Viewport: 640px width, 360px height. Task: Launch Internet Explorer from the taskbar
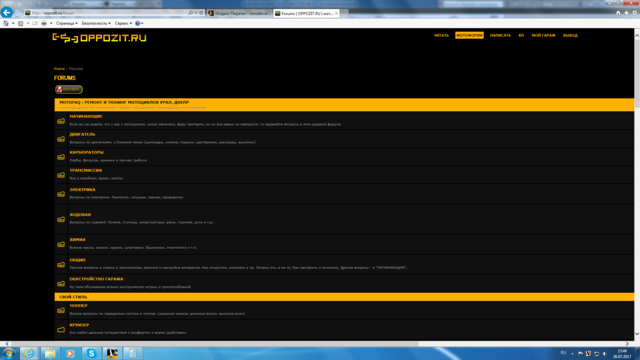29,353
